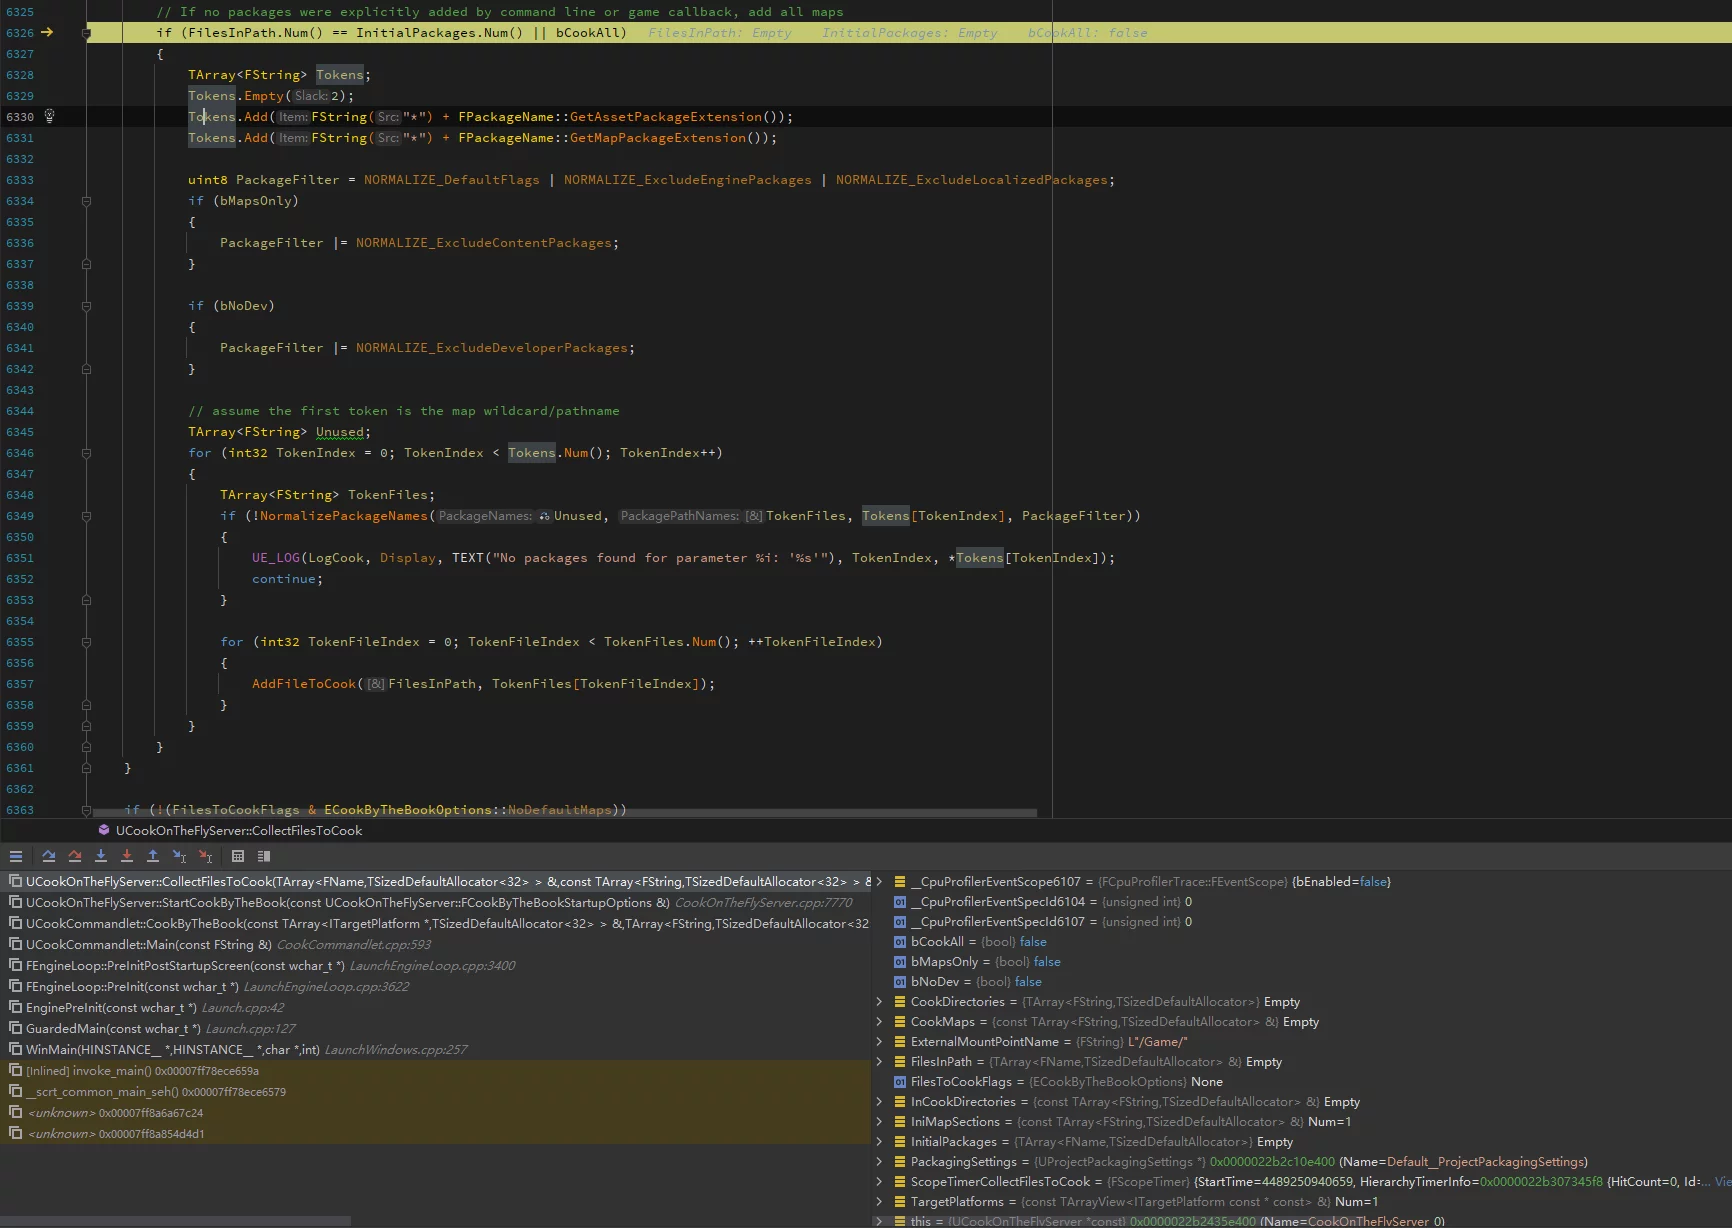Expand the PackagingSettings variable node
This screenshot has width=1732, height=1228.
coord(880,1162)
